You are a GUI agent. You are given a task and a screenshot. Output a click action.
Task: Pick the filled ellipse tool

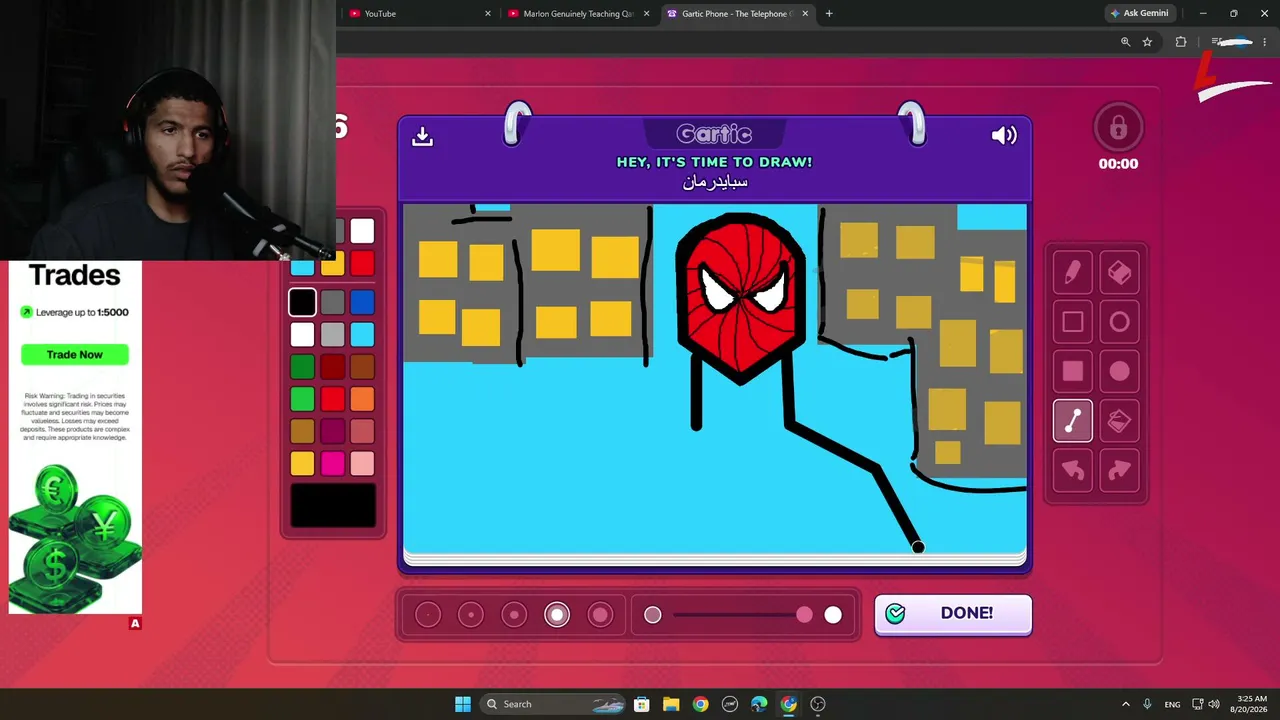1119,371
